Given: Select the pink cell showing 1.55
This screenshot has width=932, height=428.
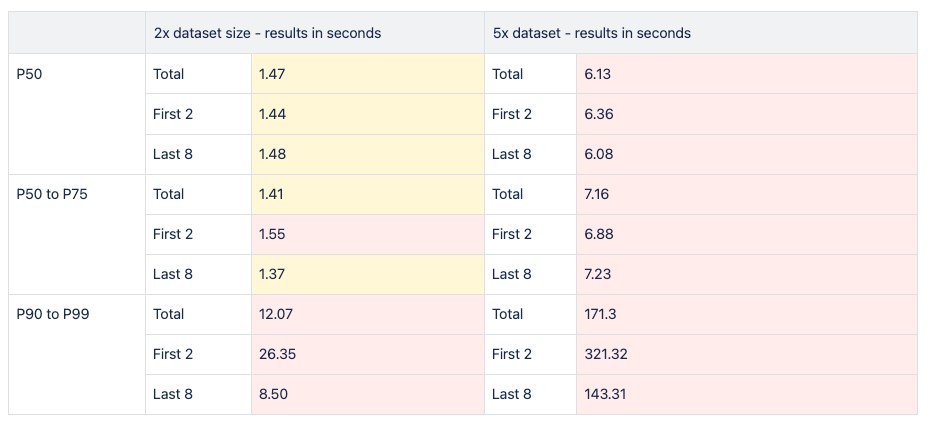Looking at the screenshot, I should tap(367, 234).
